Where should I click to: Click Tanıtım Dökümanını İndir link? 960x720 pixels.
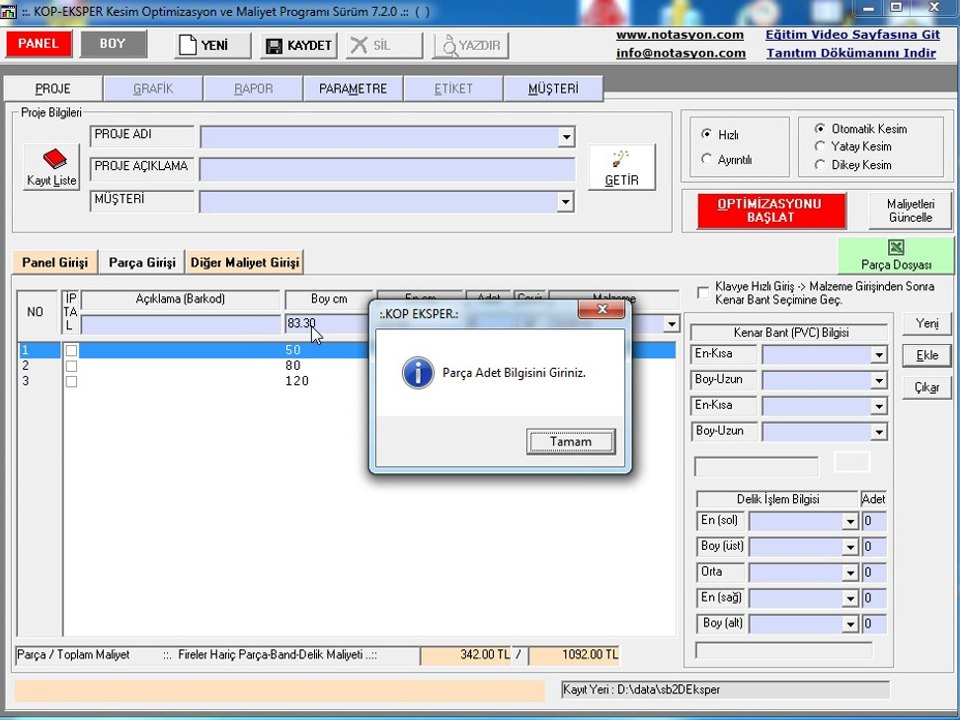tap(851, 53)
